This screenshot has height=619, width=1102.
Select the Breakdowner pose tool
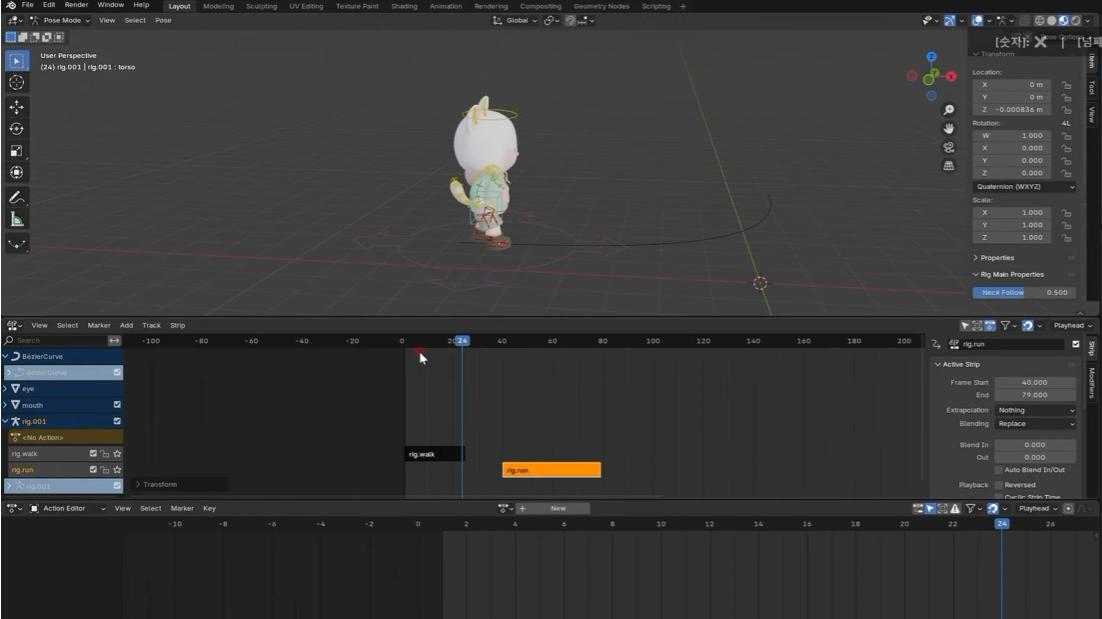(x=17, y=244)
